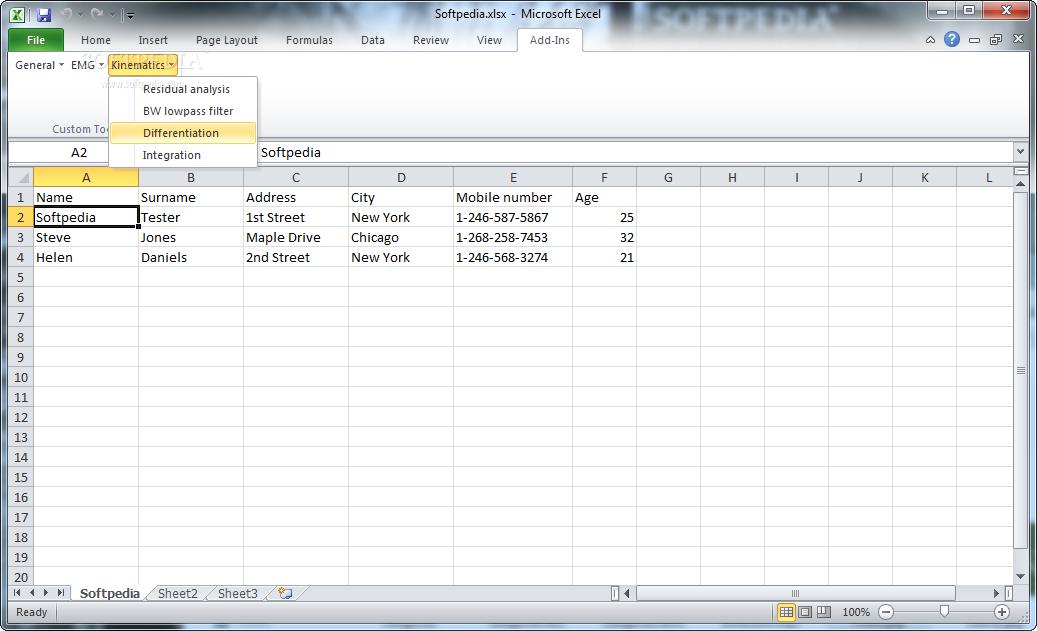Viewport: 1037px width, 631px height.
Task: Open the Review tab
Action: (x=431, y=40)
